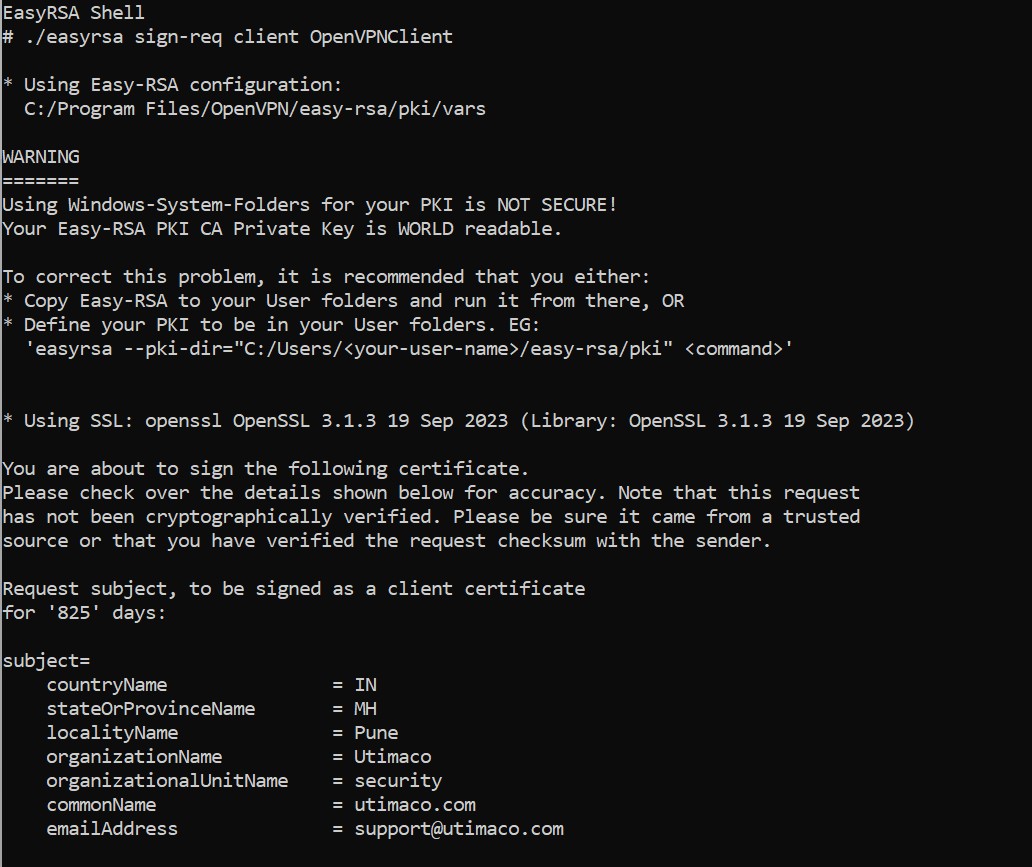This screenshot has height=867, width=1032.
Task: Click the organizationName value Utimaco
Action: [x=392, y=756]
